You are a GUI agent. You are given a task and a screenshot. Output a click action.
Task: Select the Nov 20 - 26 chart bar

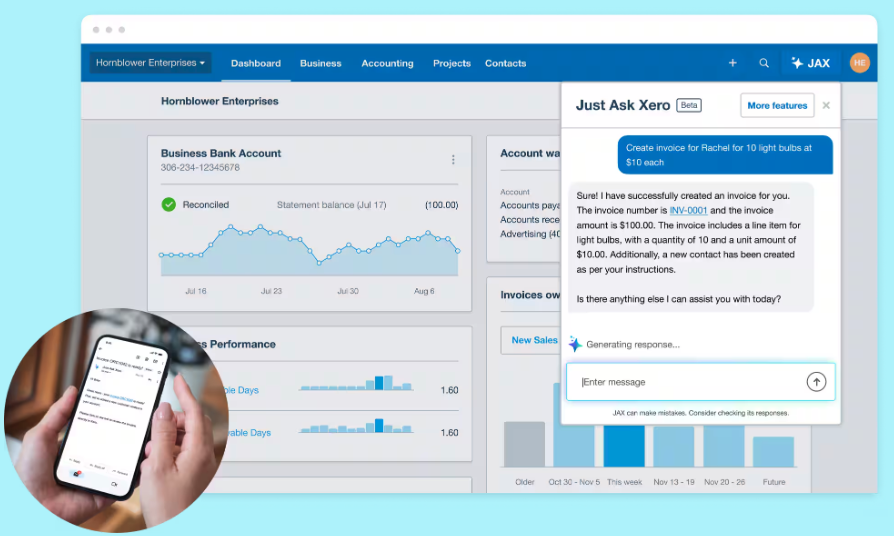click(x=724, y=446)
